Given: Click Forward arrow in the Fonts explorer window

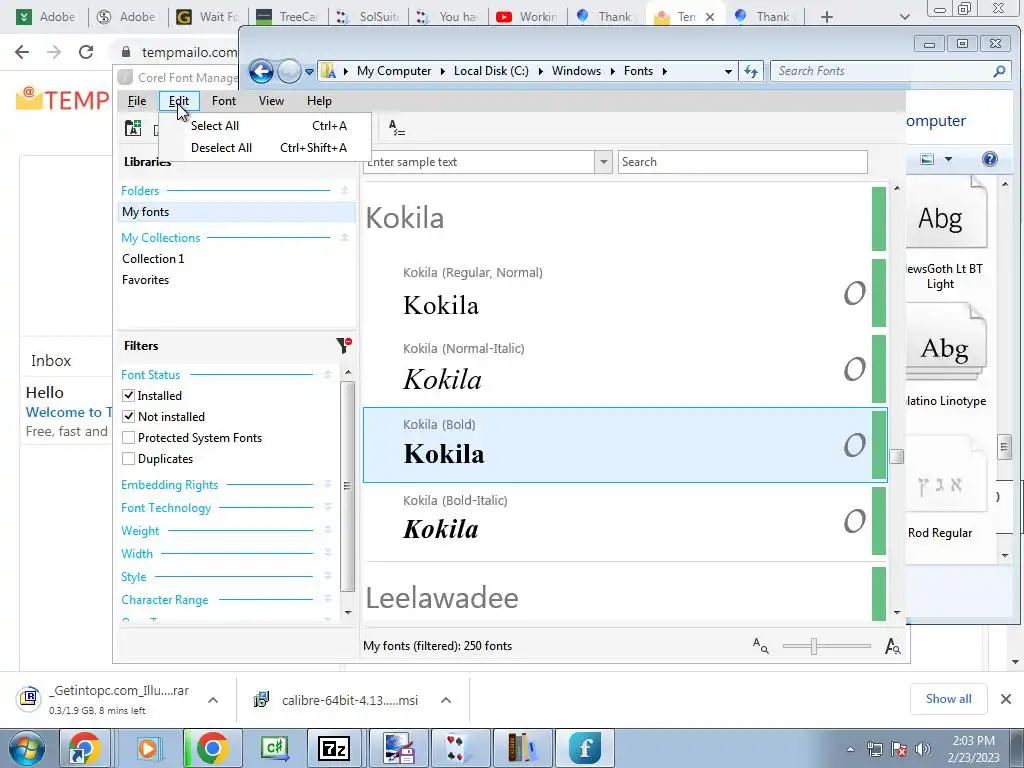Looking at the screenshot, I should (x=289, y=71).
